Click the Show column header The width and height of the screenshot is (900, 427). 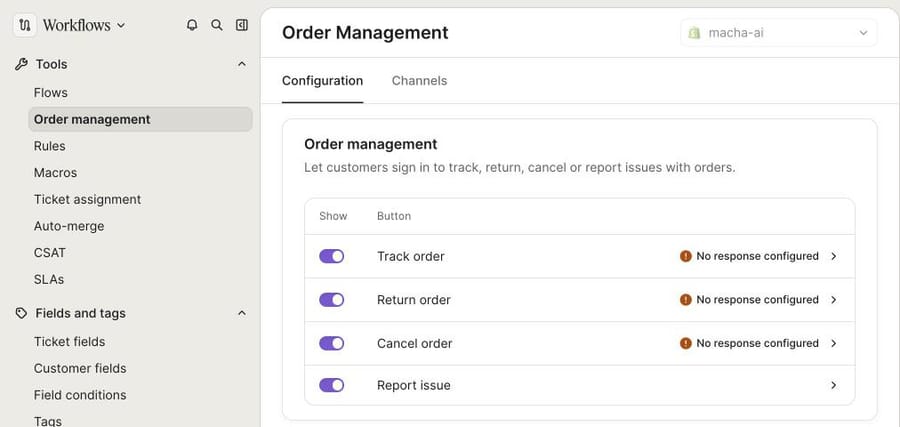[333, 216]
